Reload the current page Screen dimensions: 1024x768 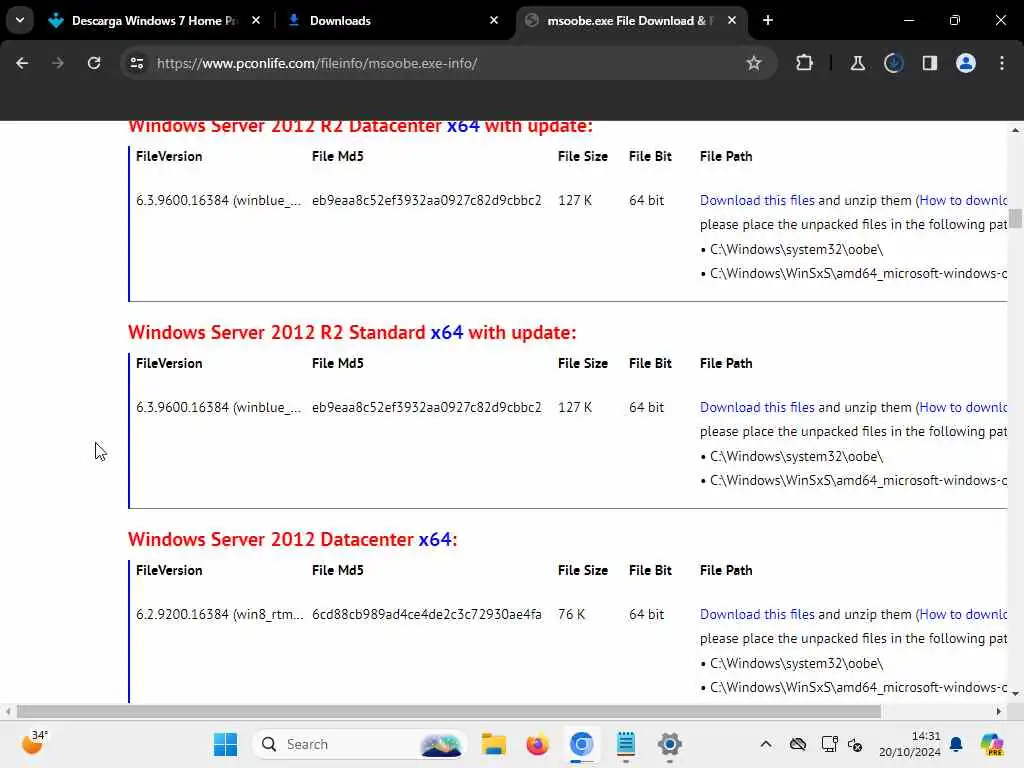point(94,63)
